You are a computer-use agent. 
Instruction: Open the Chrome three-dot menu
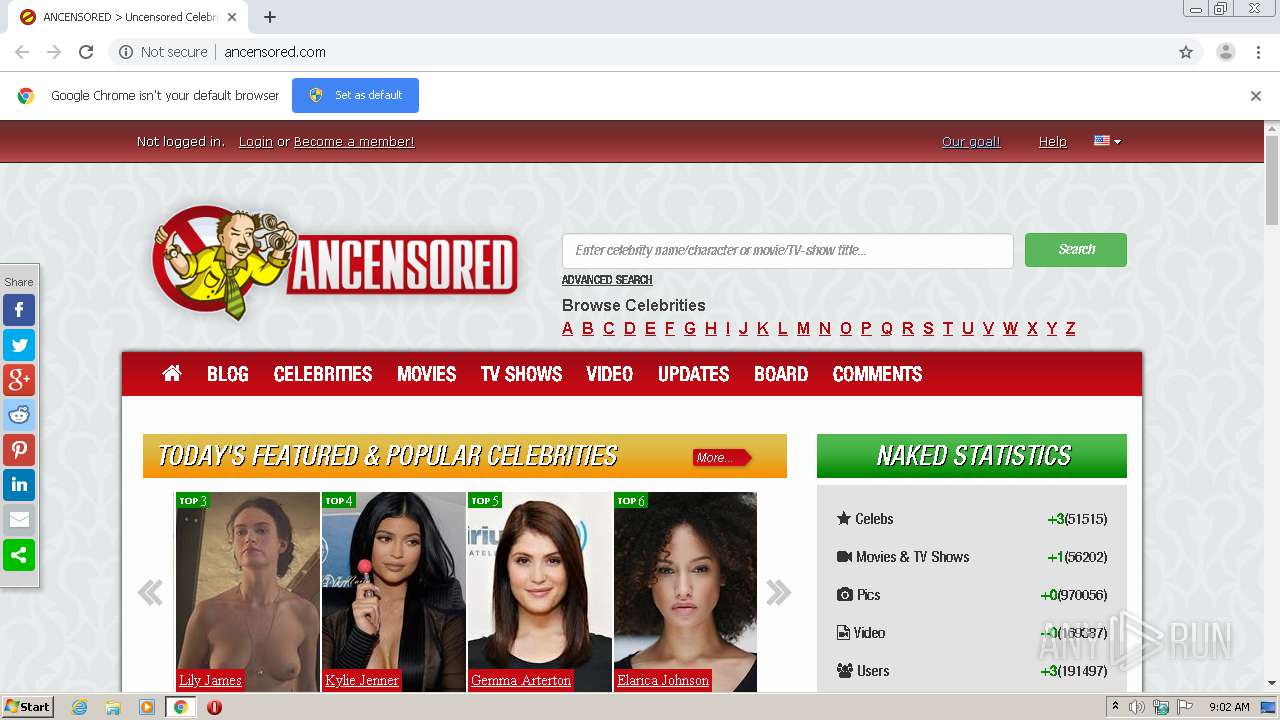[x=1258, y=52]
